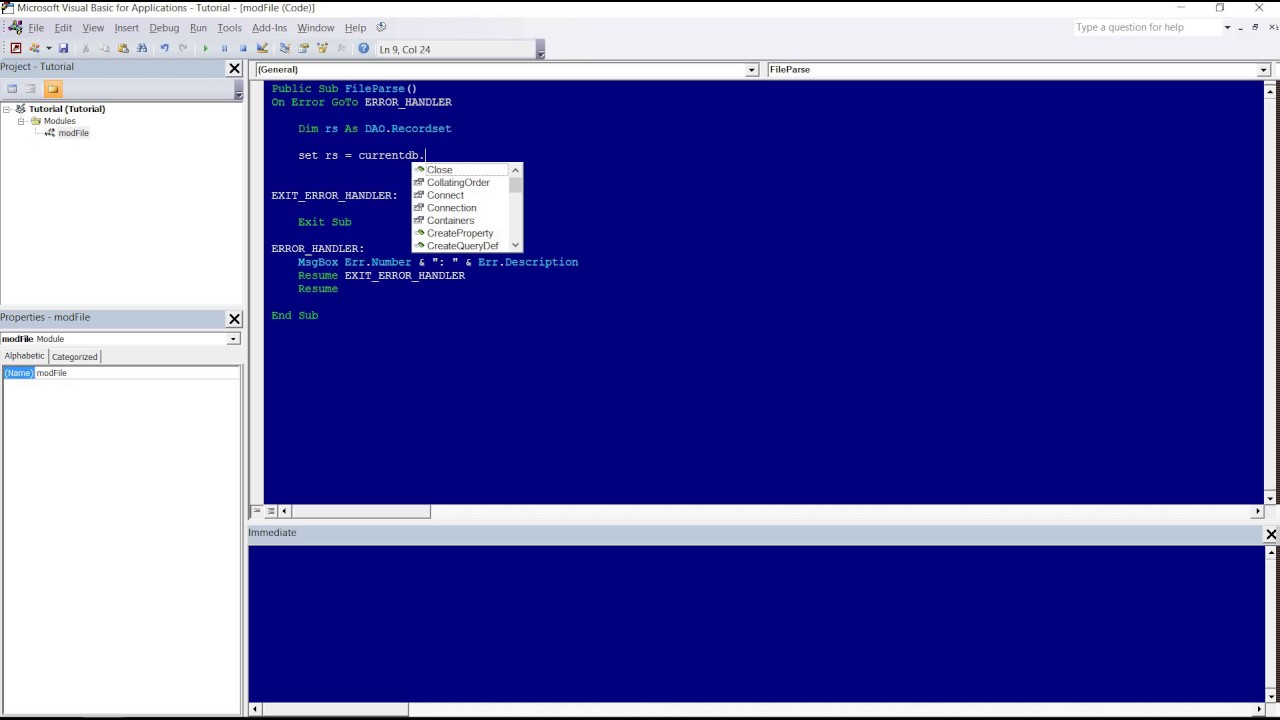Image resolution: width=1280 pixels, height=720 pixels.
Task: Click the Run Sub green play icon
Action: coord(205,48)
